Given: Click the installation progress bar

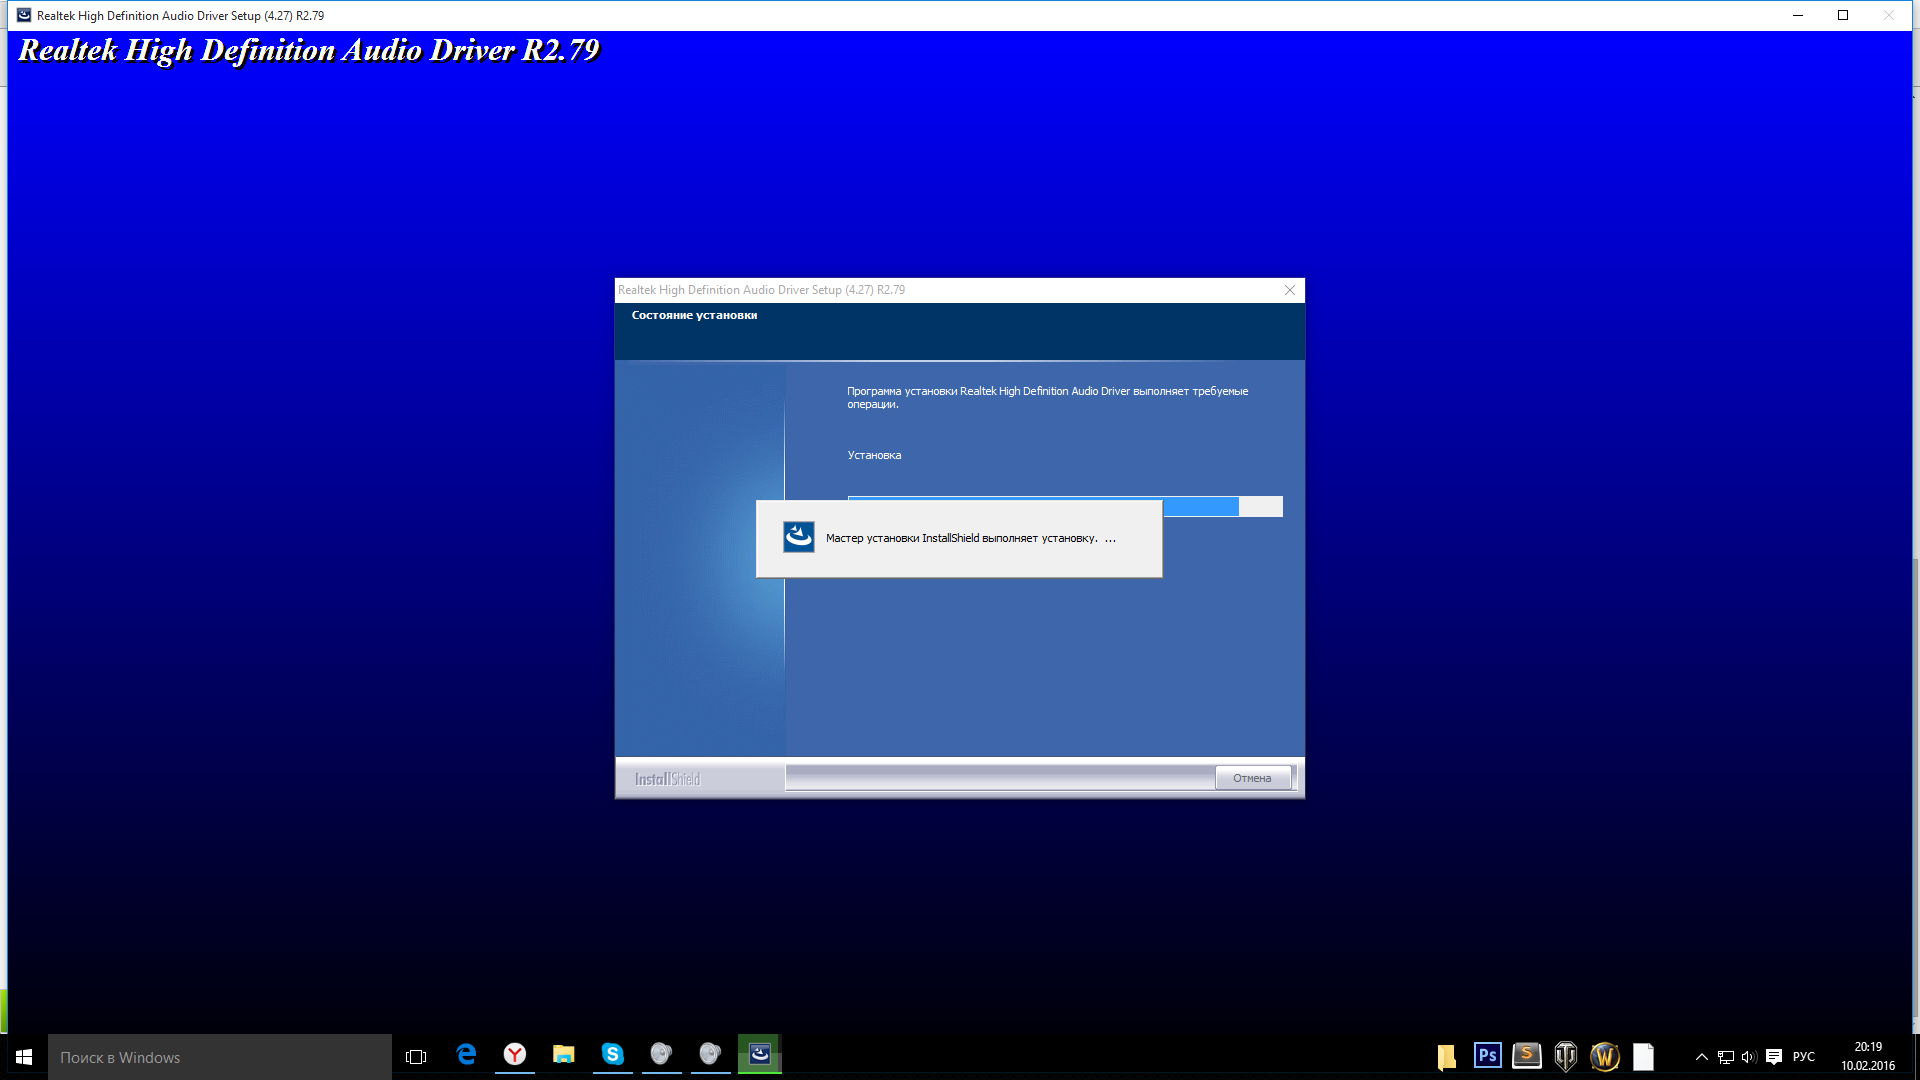Looking at the screenshot, I should coord(1065,507).
